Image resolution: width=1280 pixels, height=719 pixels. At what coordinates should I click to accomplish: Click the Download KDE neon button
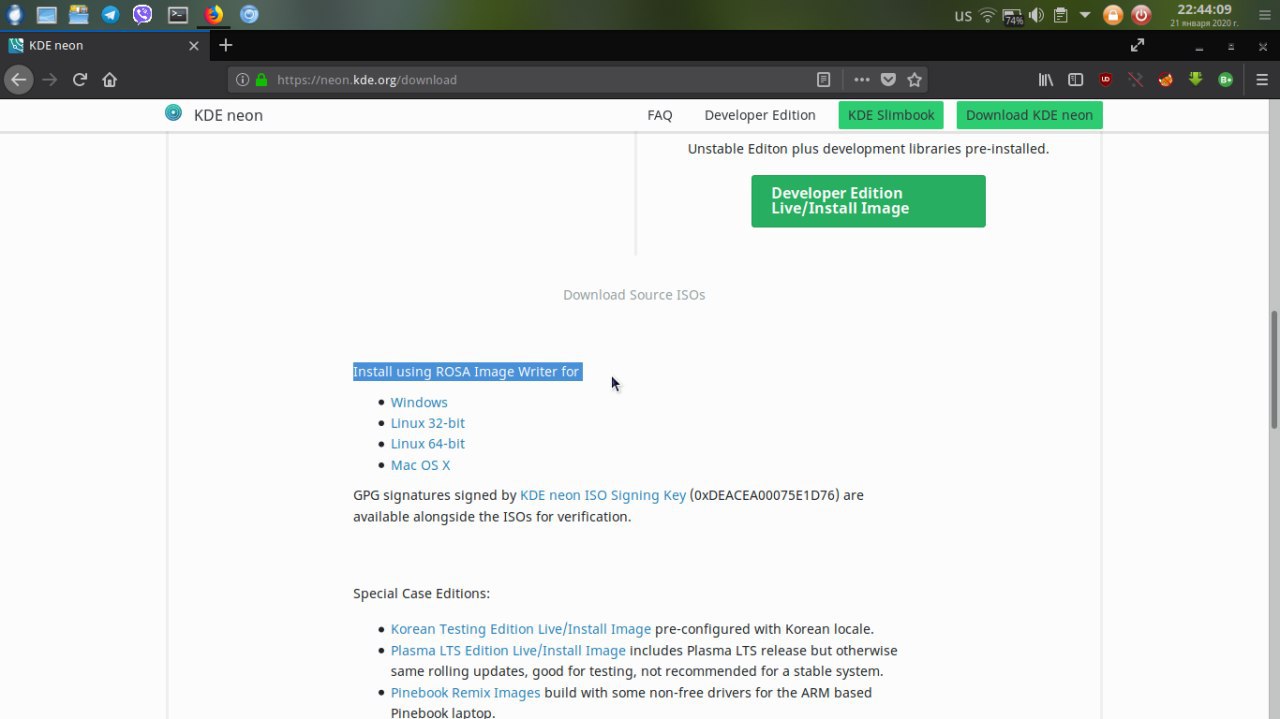[x=1029, y=115]
